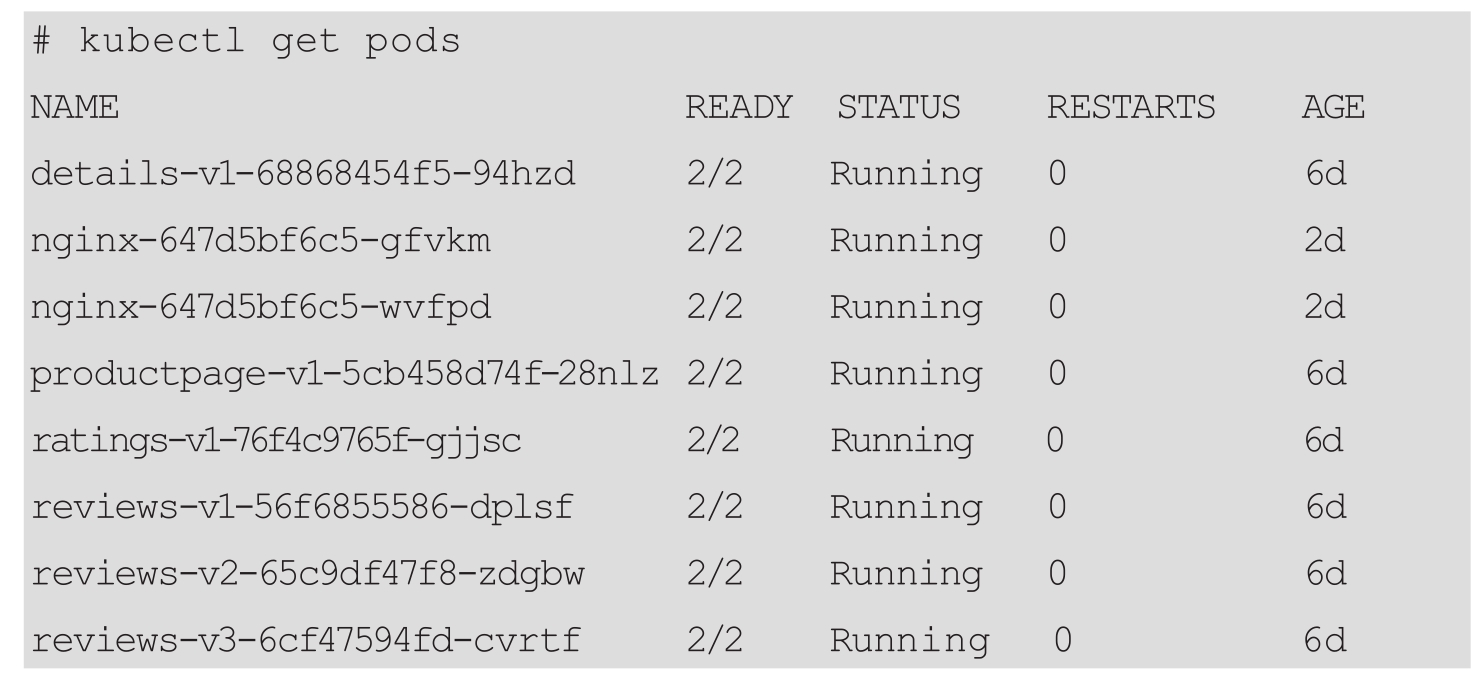
Task: Select pod name details-v1-68868454f5-94hzd
Action: click(x=303, y=174)
